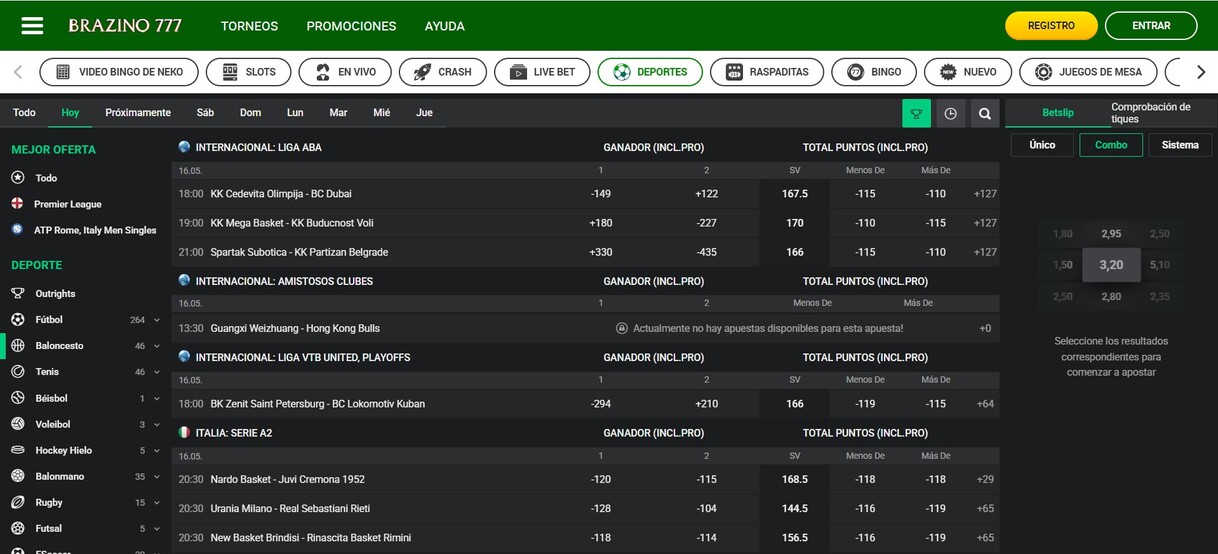This screenshot has height=554, width=1218.
Task: Bet +122 on BC Dubai
Action: [x=706, y=194]
